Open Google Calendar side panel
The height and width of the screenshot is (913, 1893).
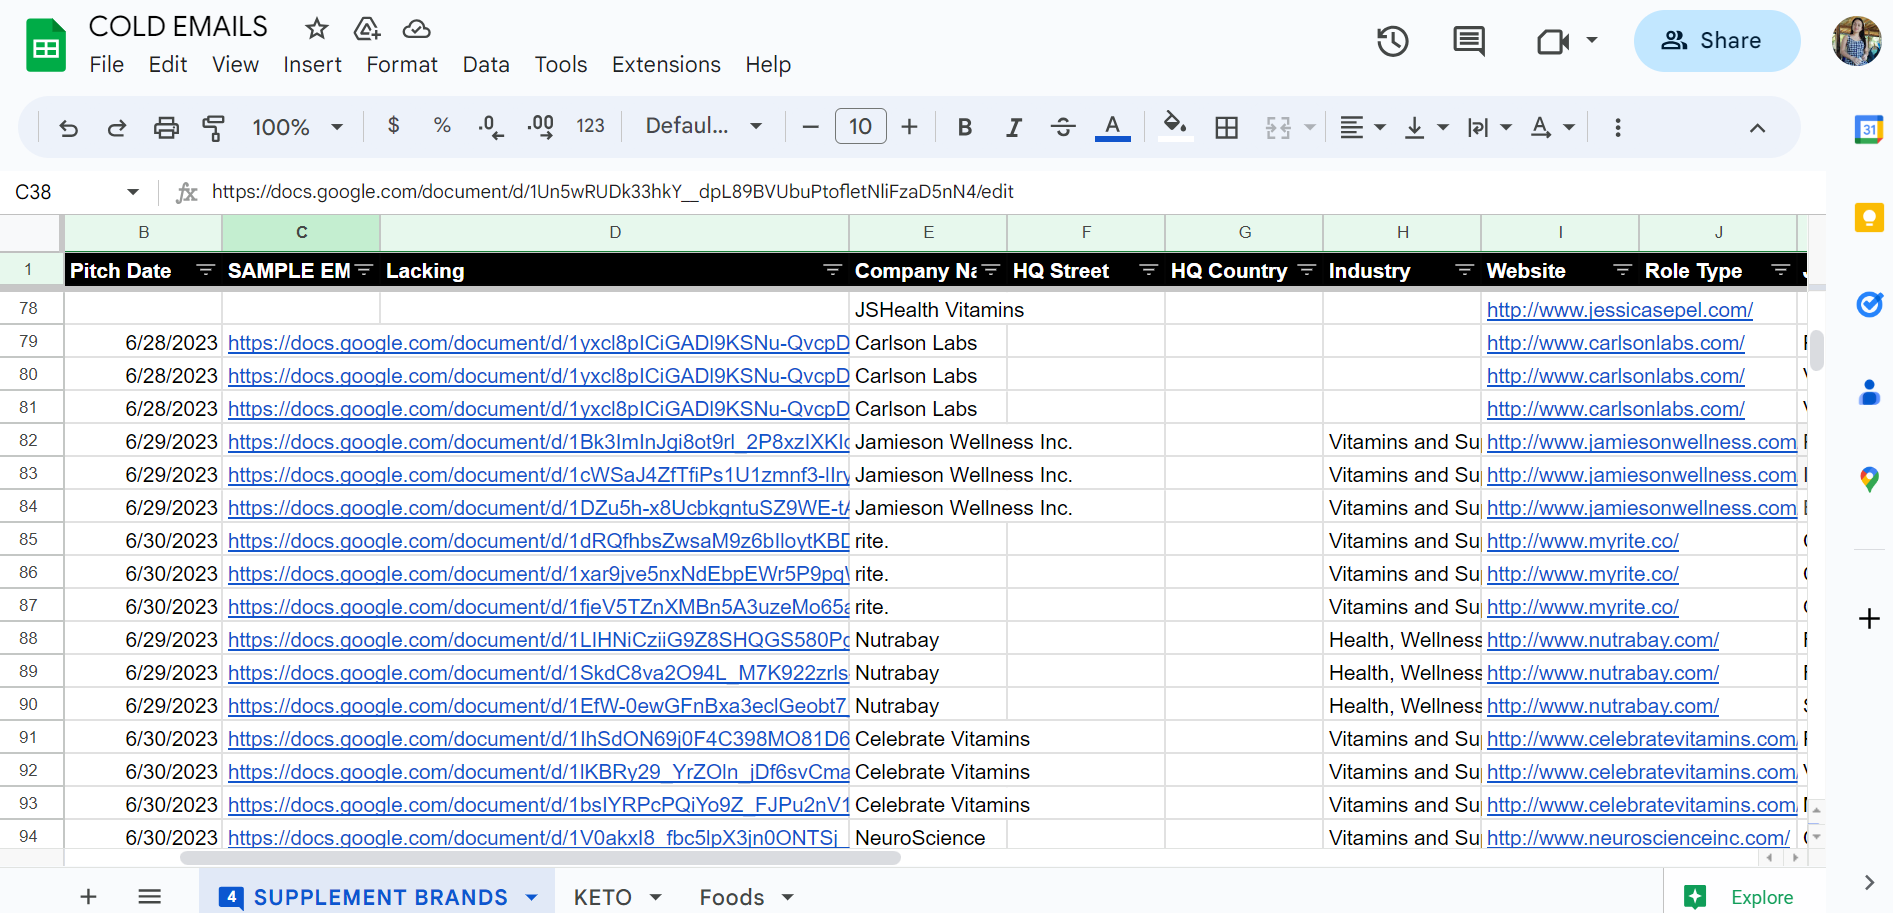click(1869, 129)
